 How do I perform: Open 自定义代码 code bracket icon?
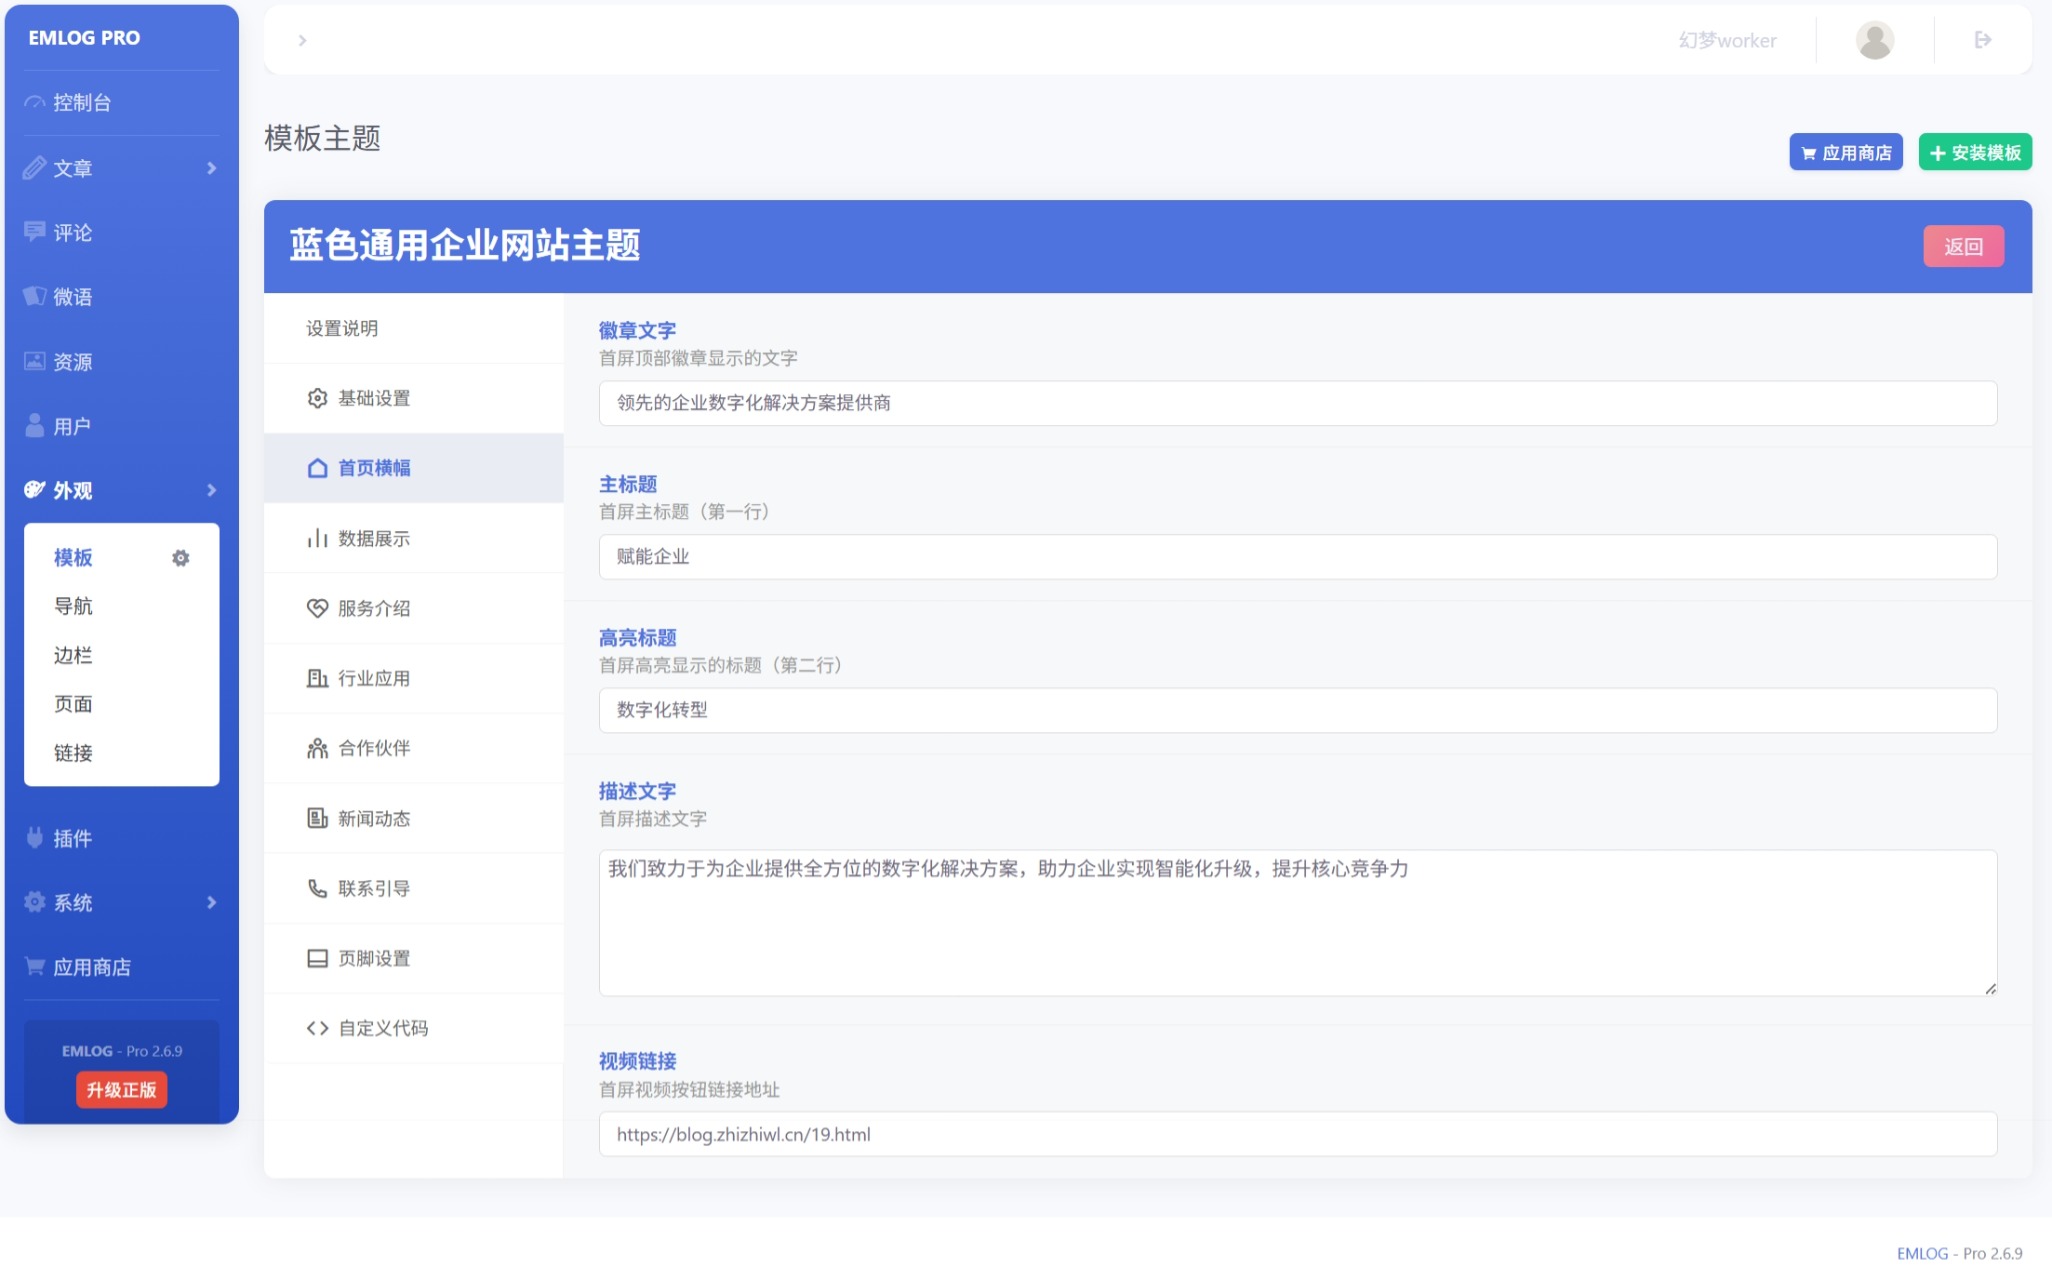click(317, 1028)
